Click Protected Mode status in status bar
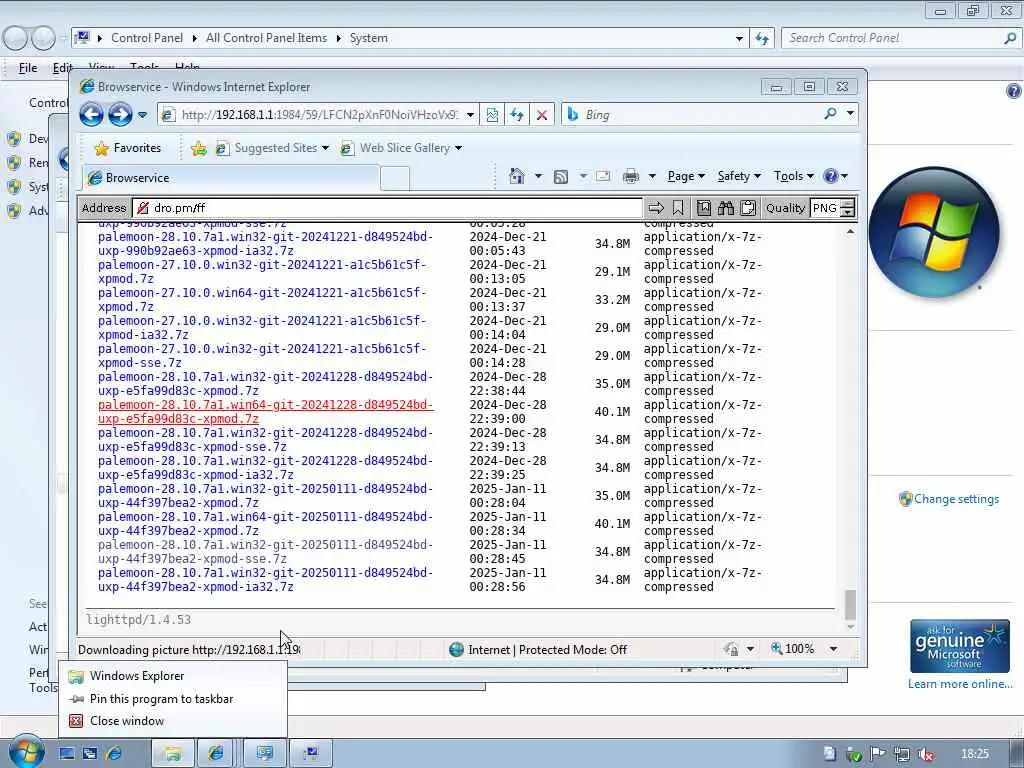This screenshot has width=1024, height=768. tap(547, 650)
